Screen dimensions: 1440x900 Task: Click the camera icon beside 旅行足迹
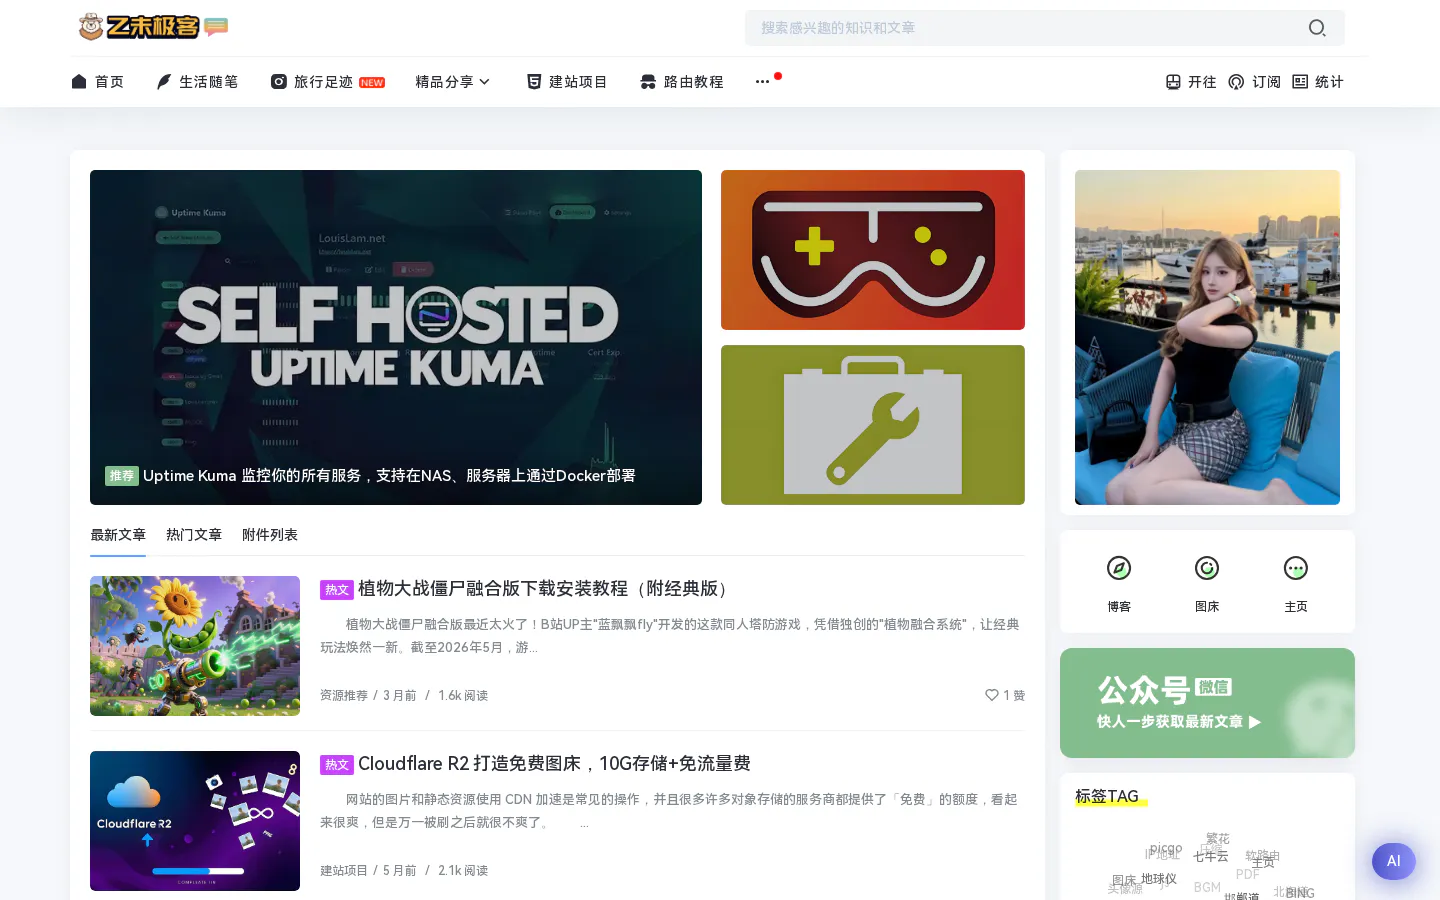tap(279, 82)
